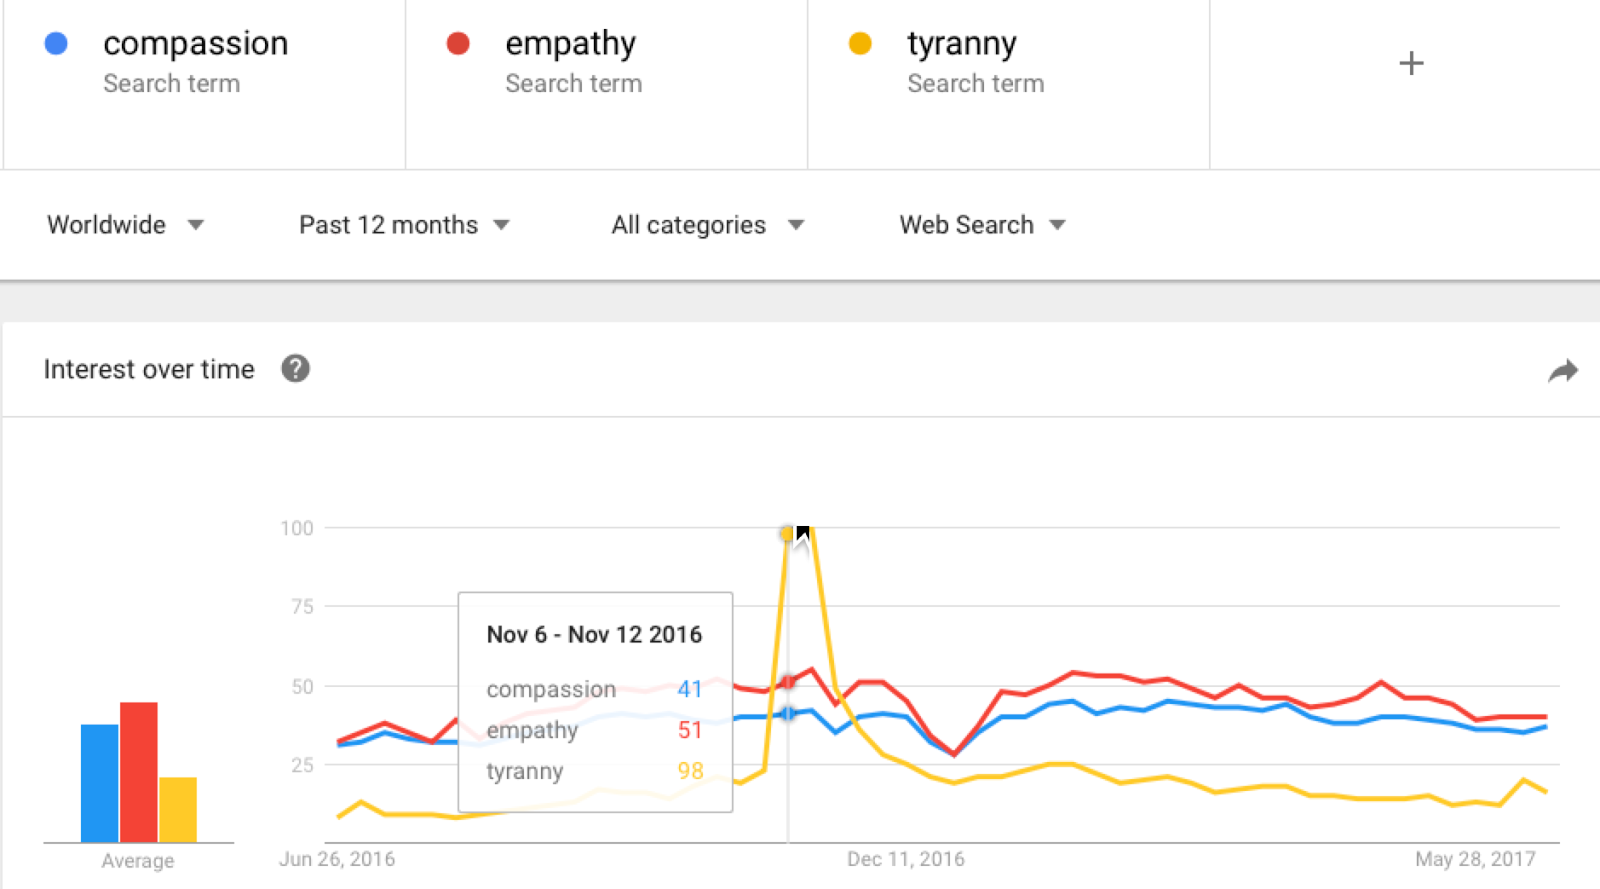Click the yellow tyranny color dot

(x=860, y=44)
